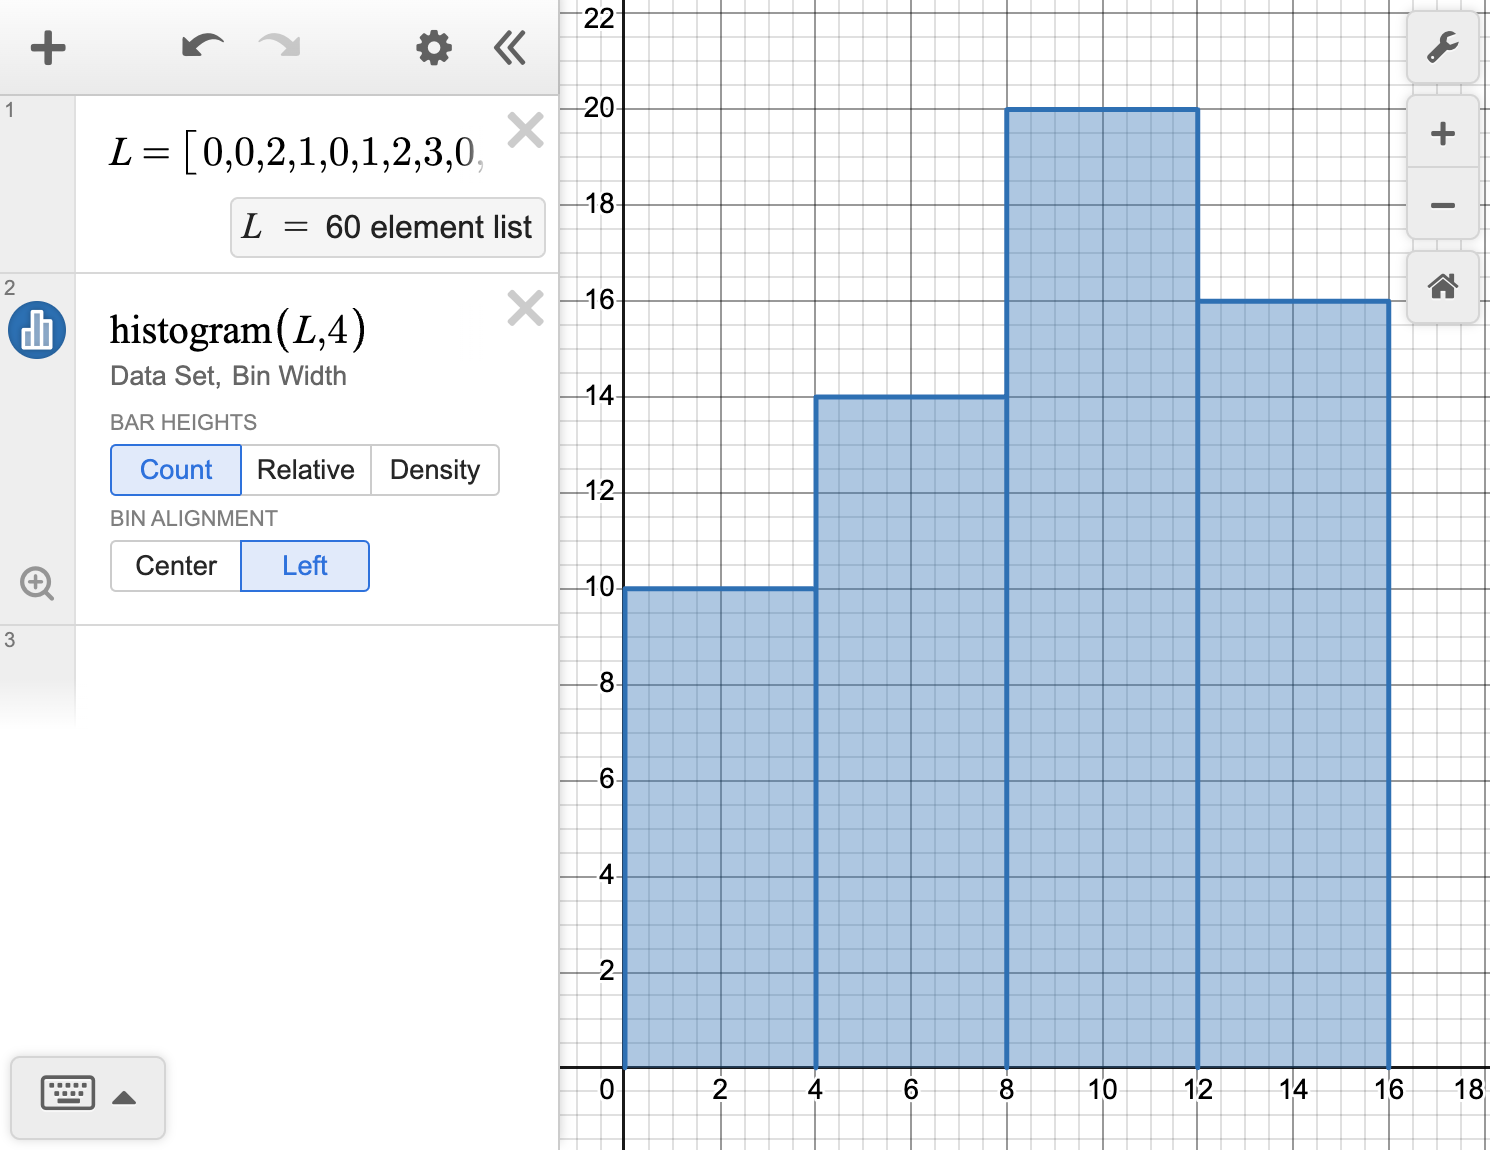Click the home icon to reset the view

pos(1443,288)
